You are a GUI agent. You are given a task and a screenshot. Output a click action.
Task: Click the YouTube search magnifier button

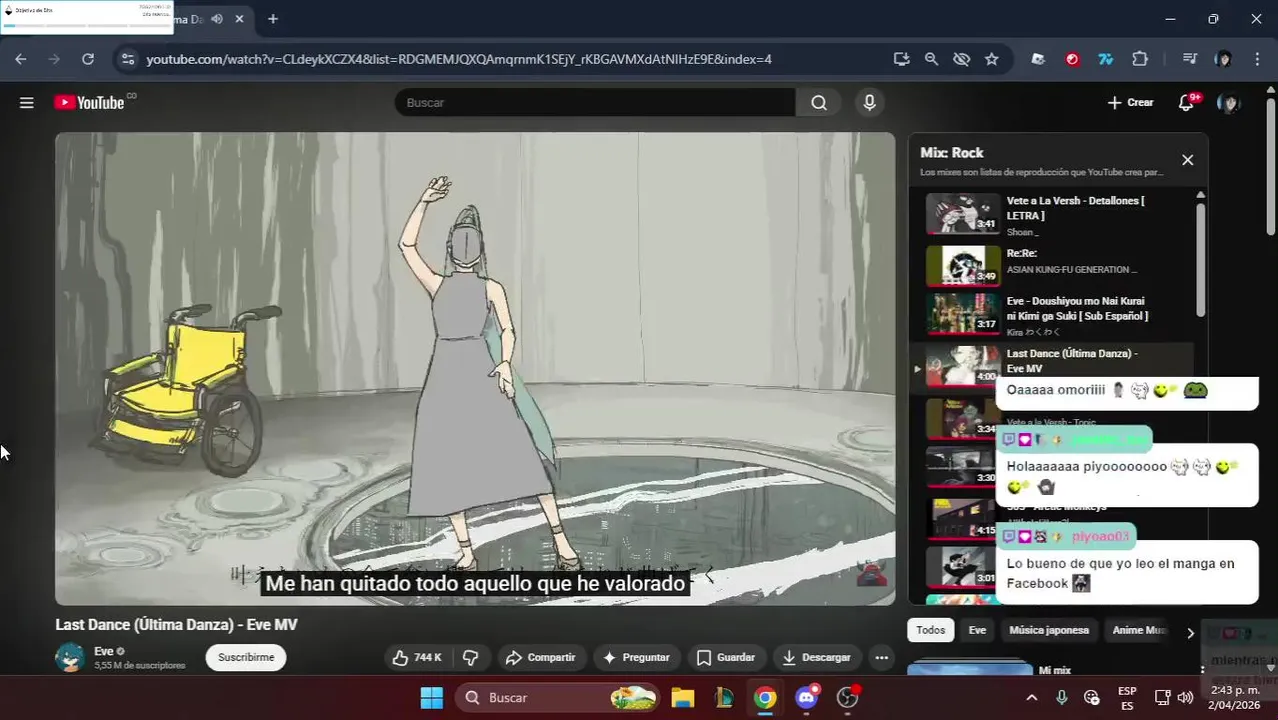pos(819,102)
